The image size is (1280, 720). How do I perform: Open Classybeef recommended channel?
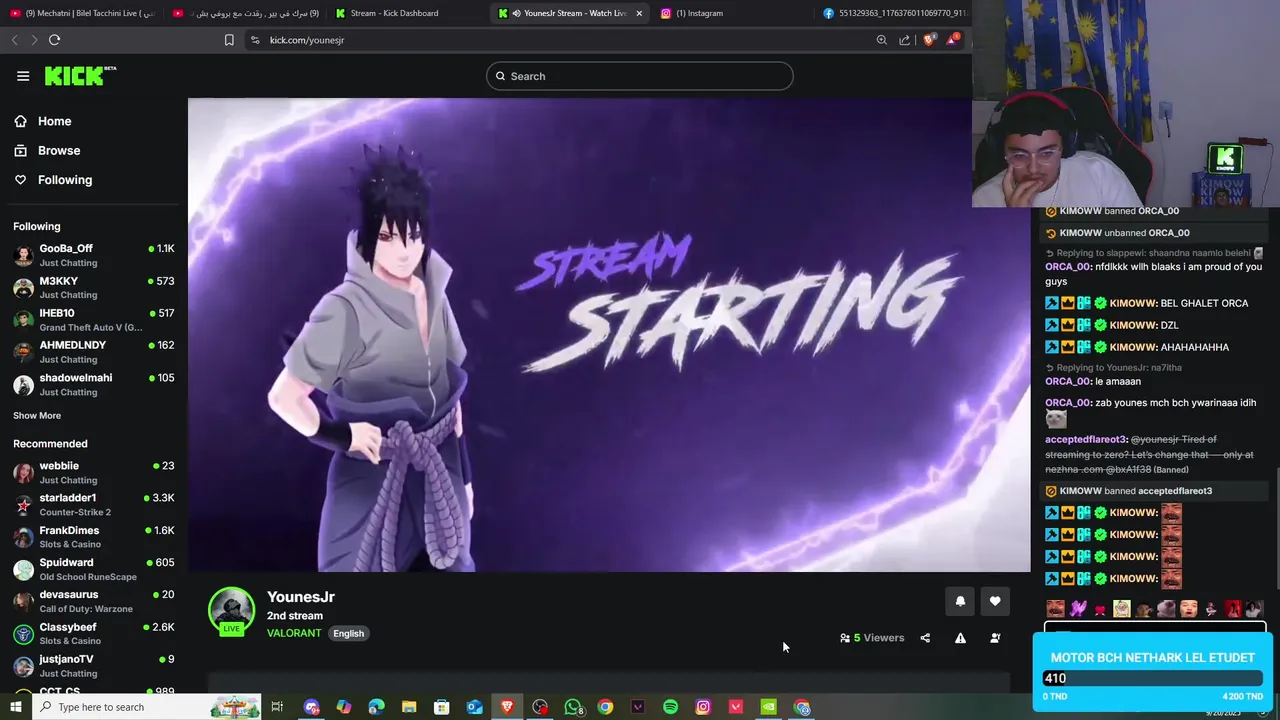94,634
